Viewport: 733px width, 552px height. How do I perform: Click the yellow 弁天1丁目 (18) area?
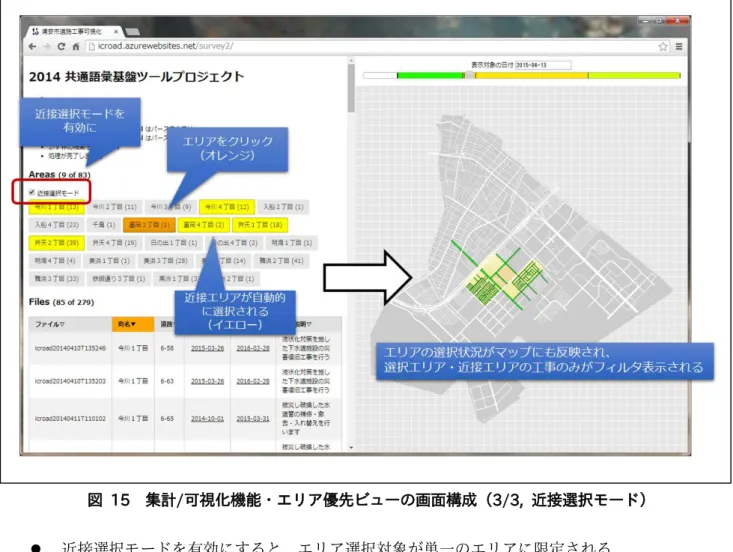(260, 225)
